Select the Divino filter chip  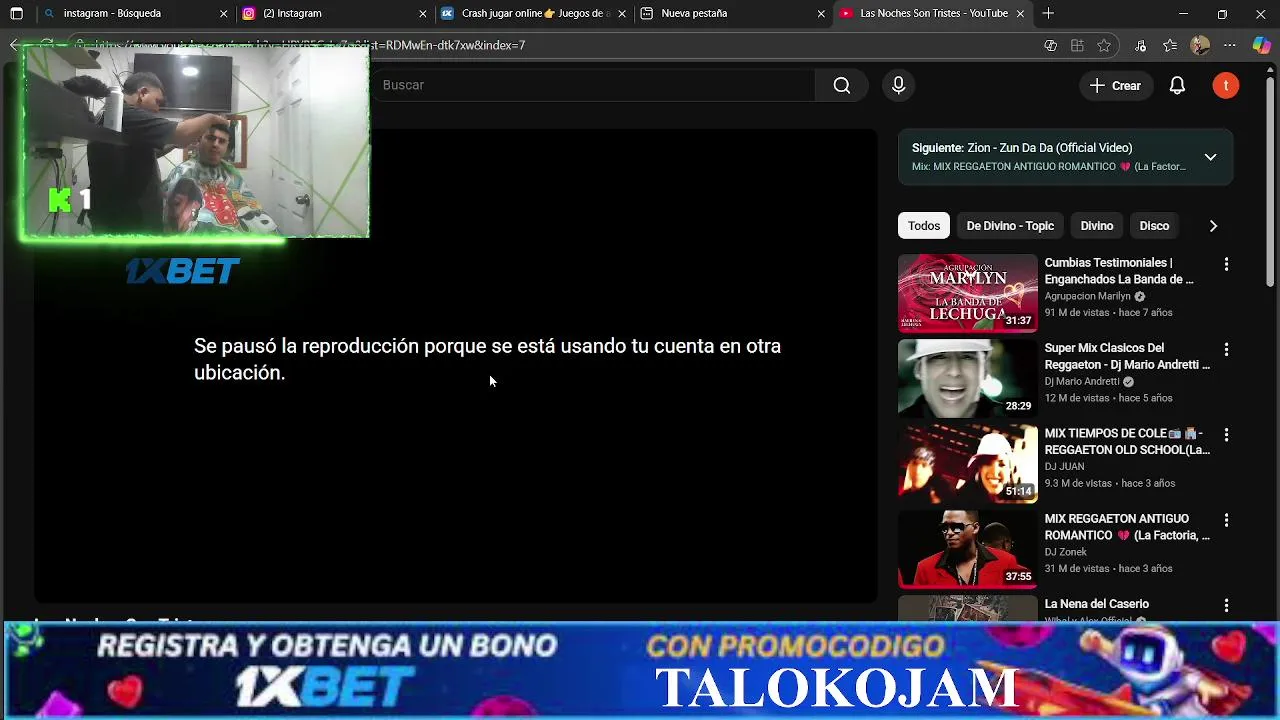click(1096, 226)
